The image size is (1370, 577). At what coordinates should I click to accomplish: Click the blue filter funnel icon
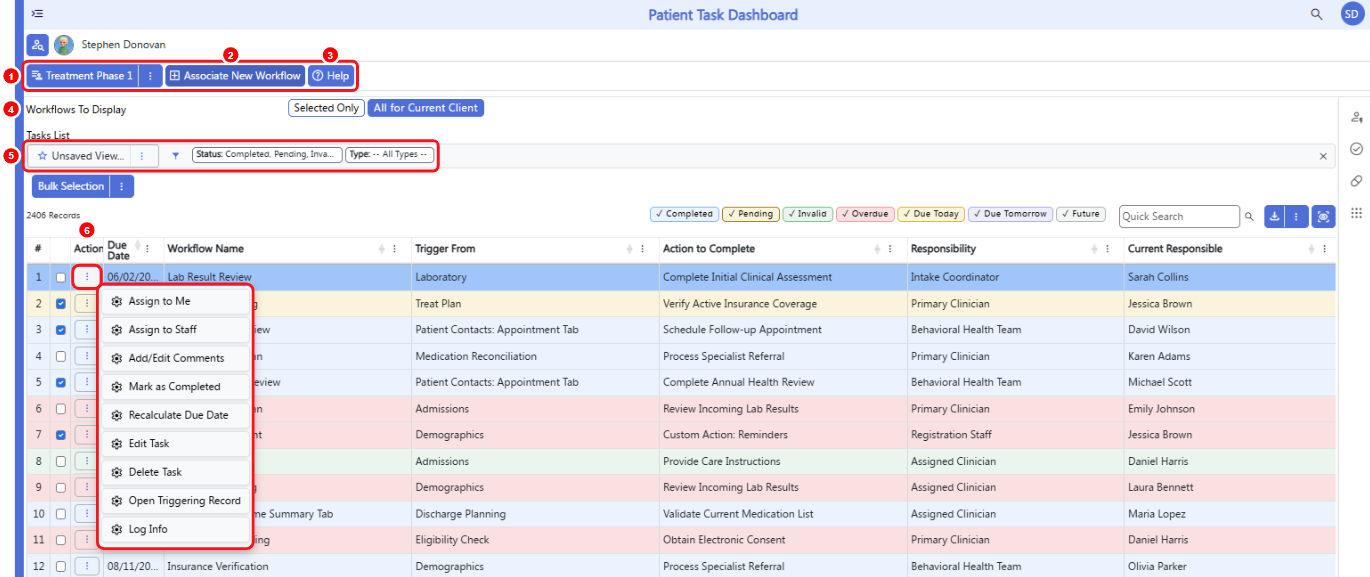(176, 156)
